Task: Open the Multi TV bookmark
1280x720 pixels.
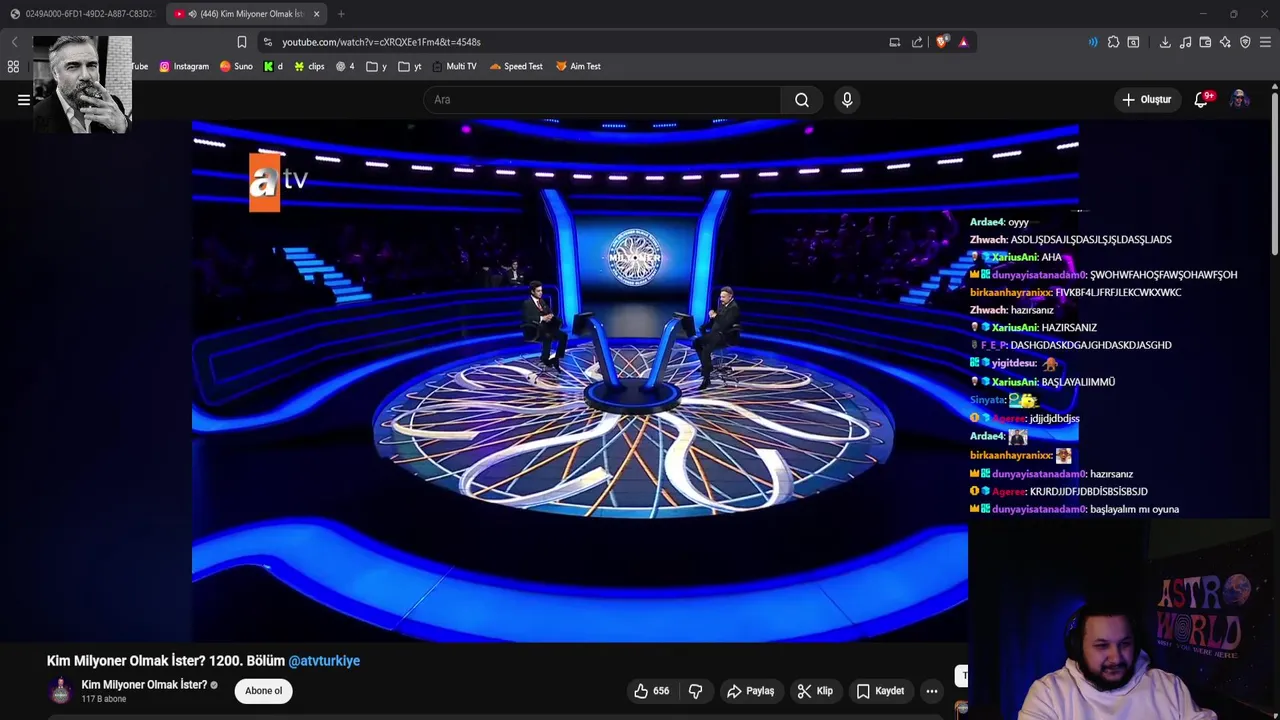Action: click(x=454, y=66)
